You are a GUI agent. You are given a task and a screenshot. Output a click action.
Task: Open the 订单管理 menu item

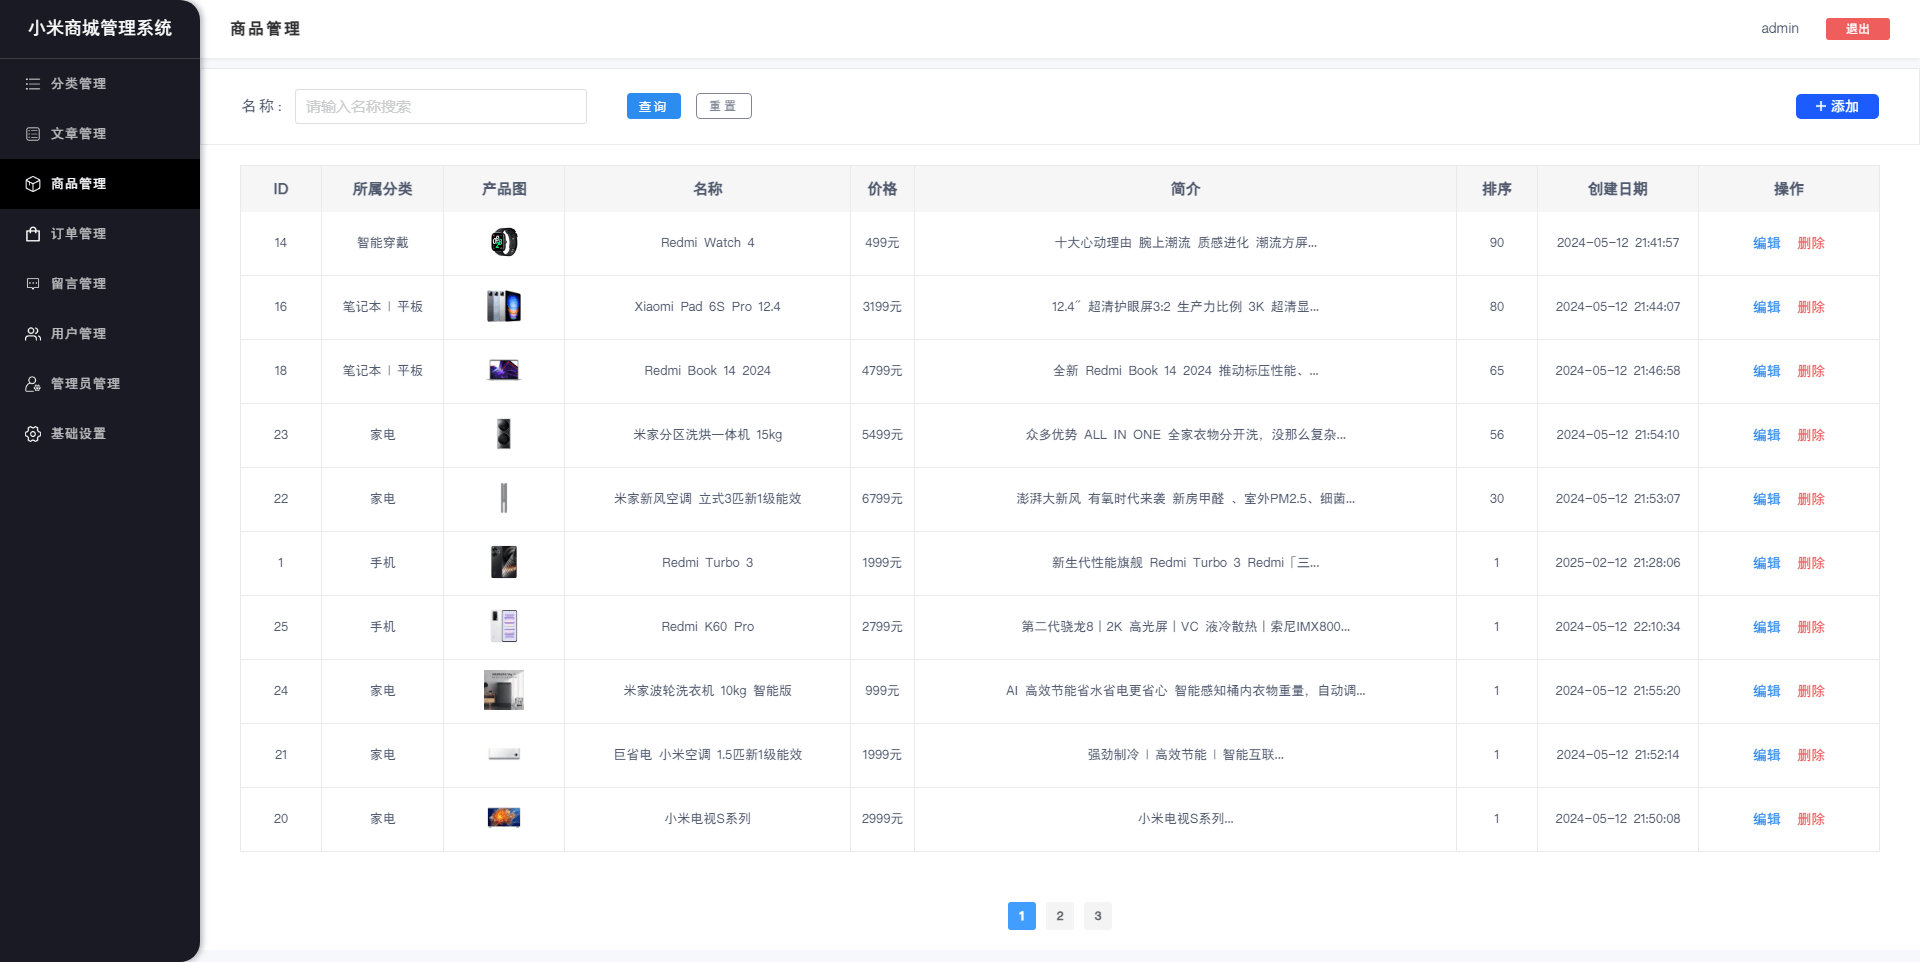pos(100,234)
